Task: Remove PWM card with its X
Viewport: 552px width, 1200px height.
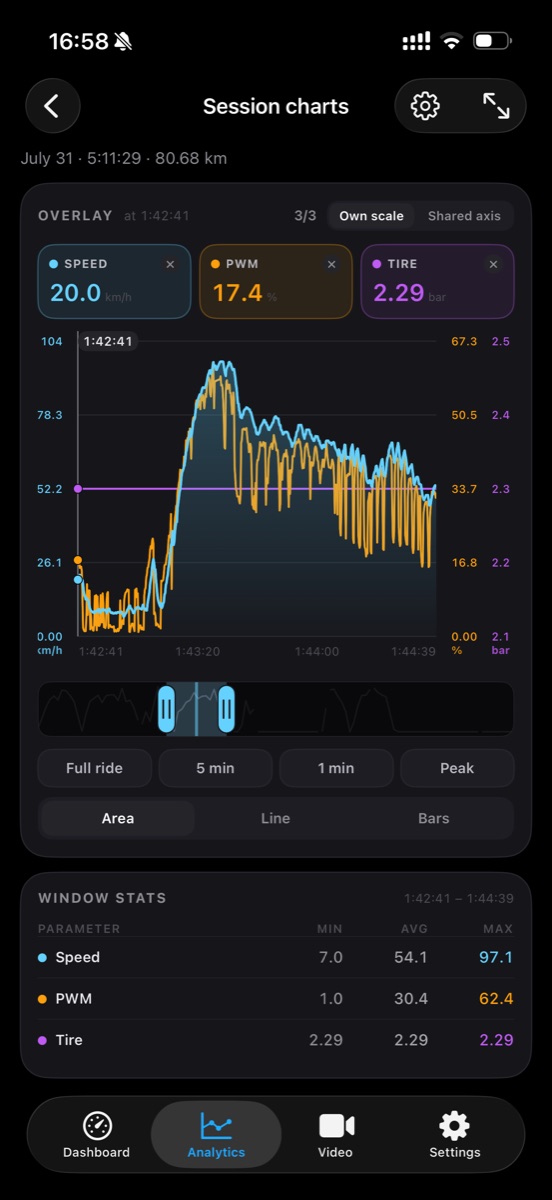Action: (332, 264)
